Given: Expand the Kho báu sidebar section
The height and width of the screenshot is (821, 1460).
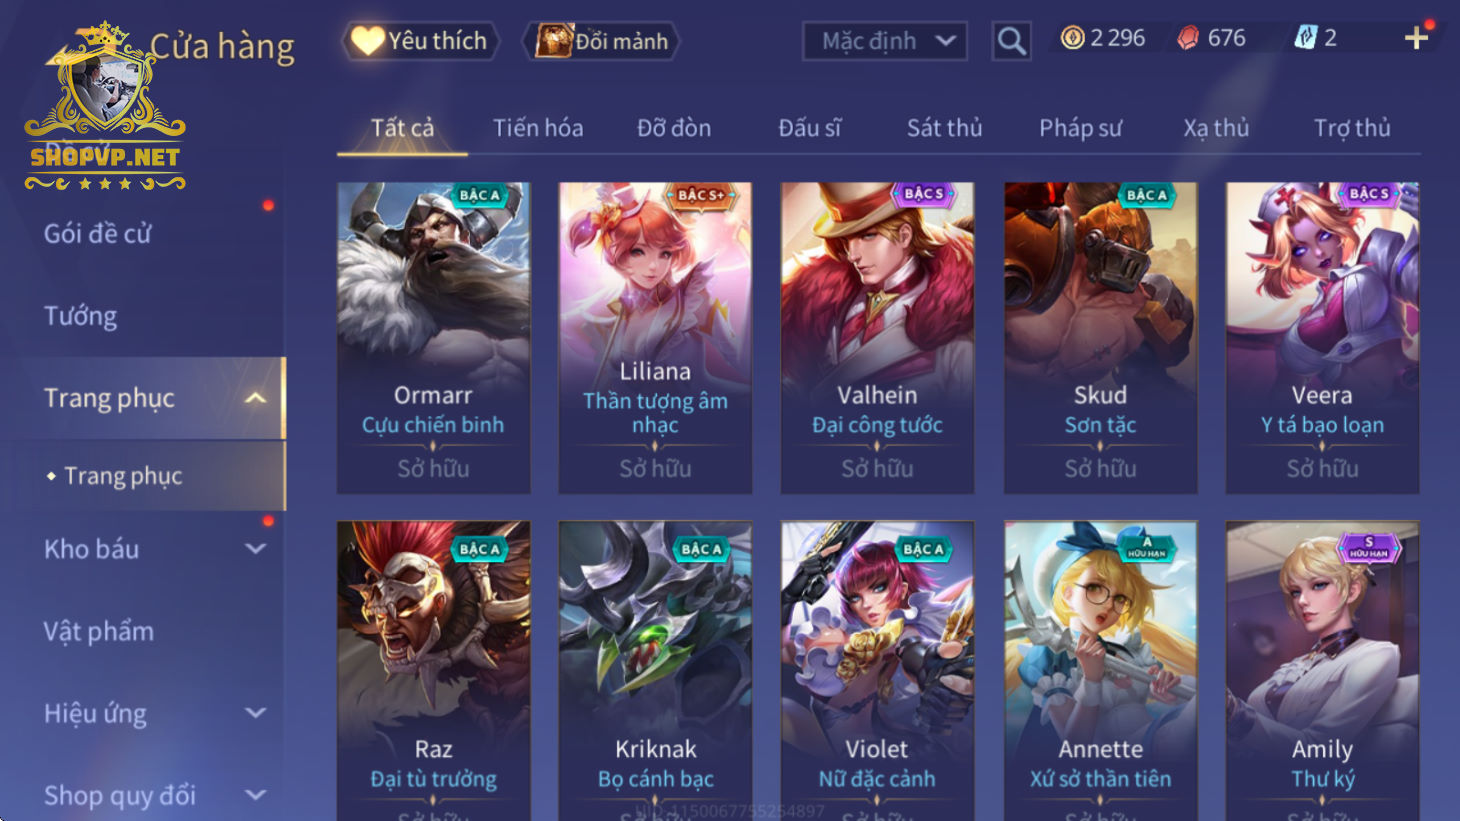Looking at the screenshot, I should [x=256, y=549].
